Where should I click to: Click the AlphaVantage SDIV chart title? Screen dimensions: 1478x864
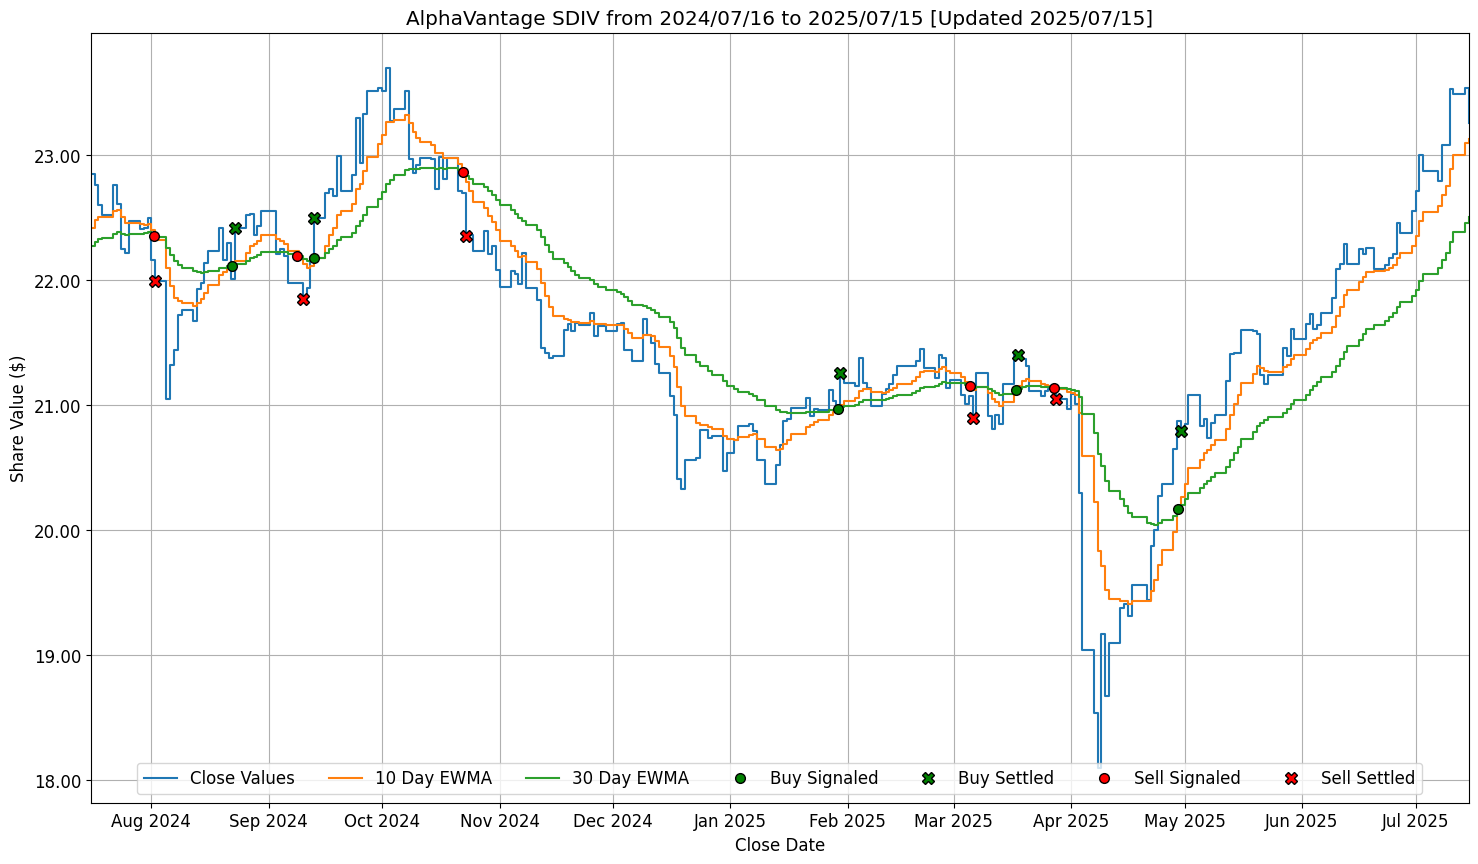tap(779, 18)
